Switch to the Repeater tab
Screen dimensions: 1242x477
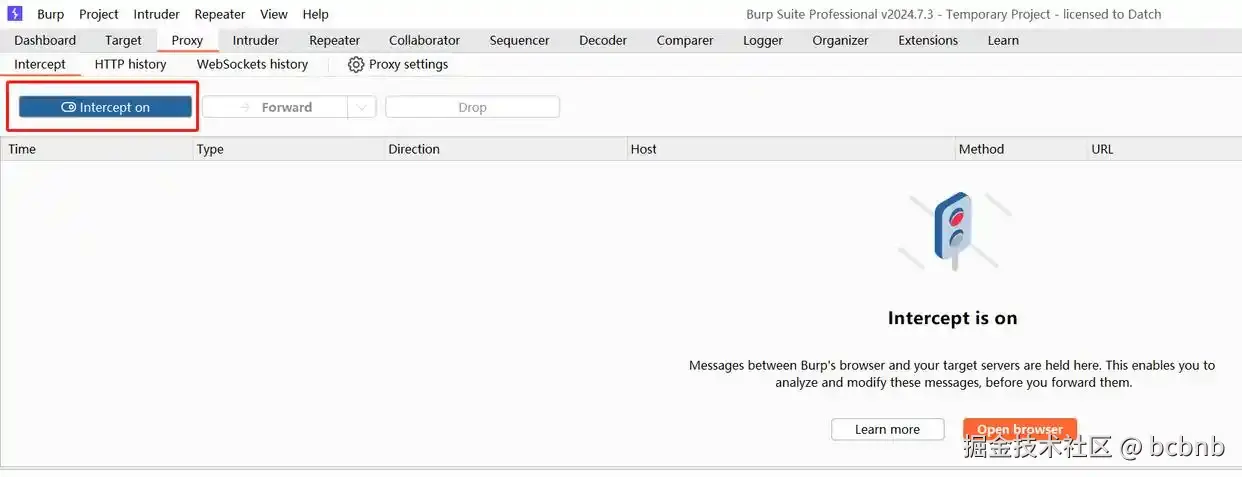click(x=334, y=40)
